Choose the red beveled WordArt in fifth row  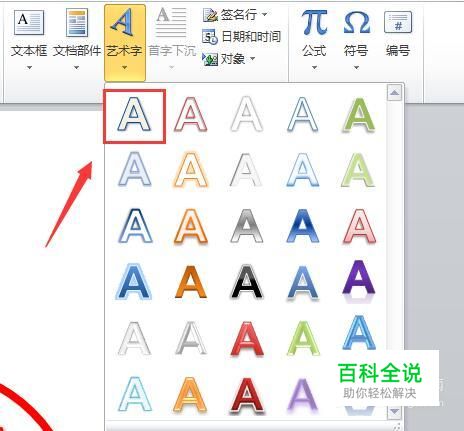[x=247, y=338]
